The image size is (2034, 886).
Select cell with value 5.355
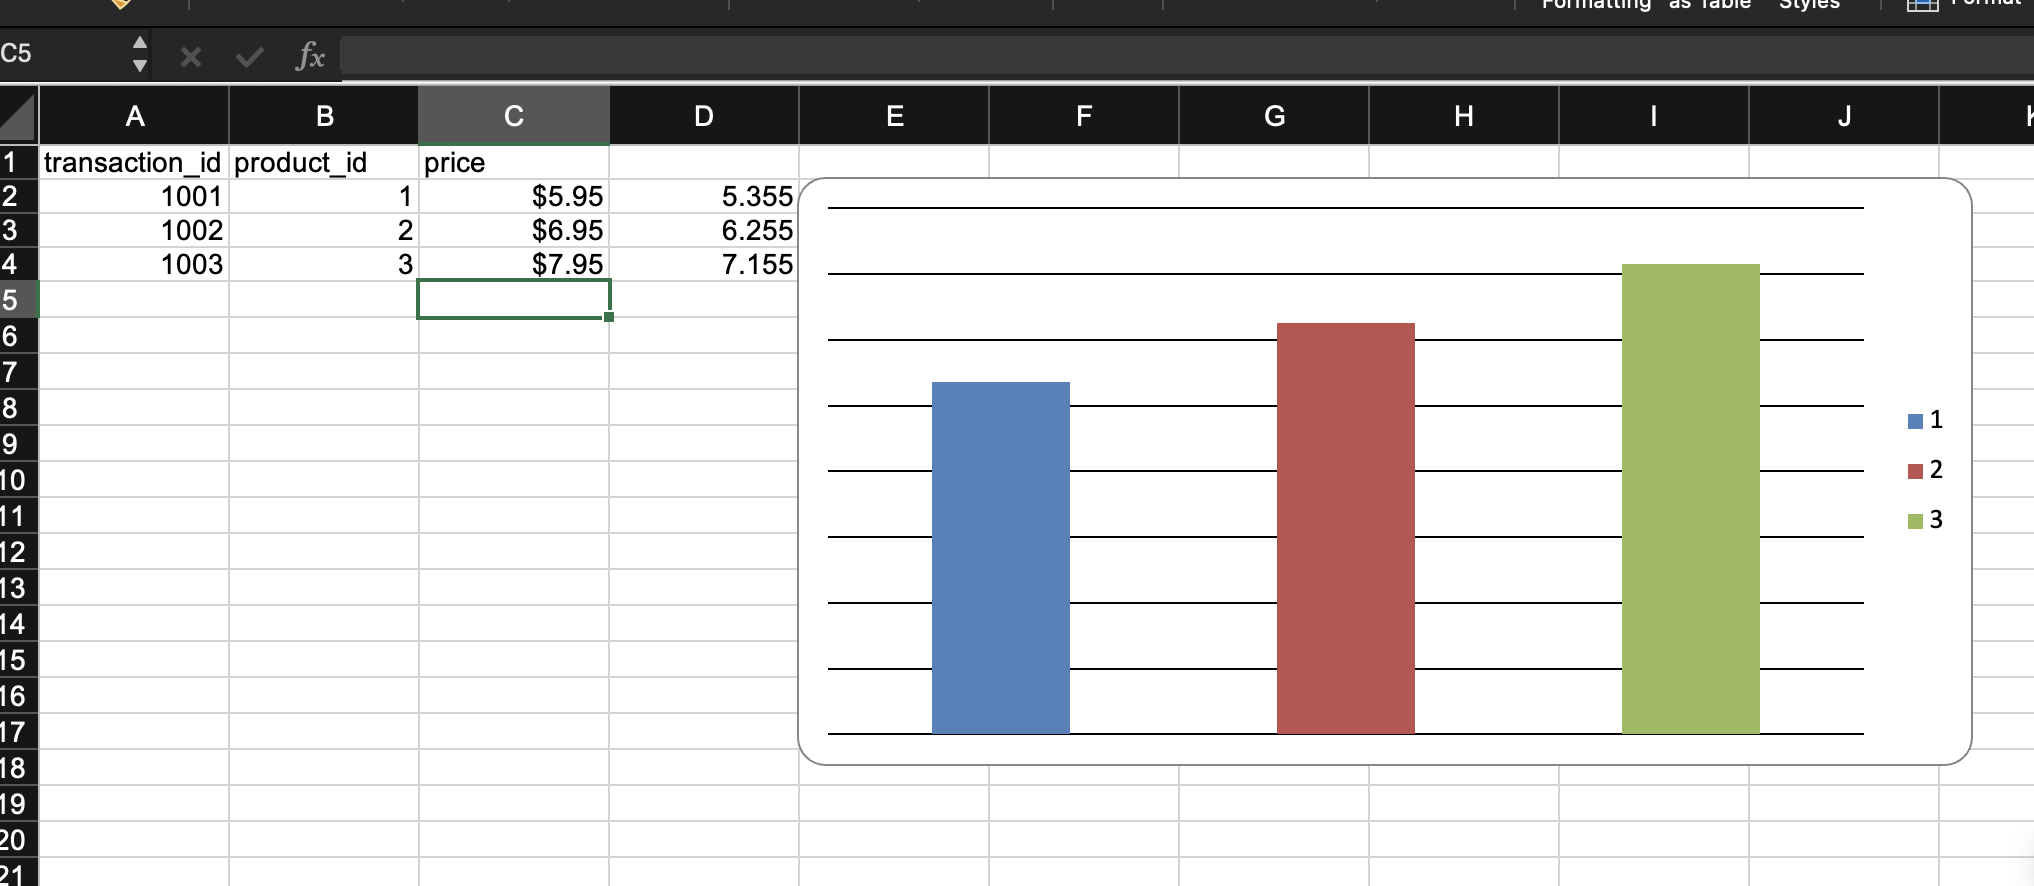point(704,196)
